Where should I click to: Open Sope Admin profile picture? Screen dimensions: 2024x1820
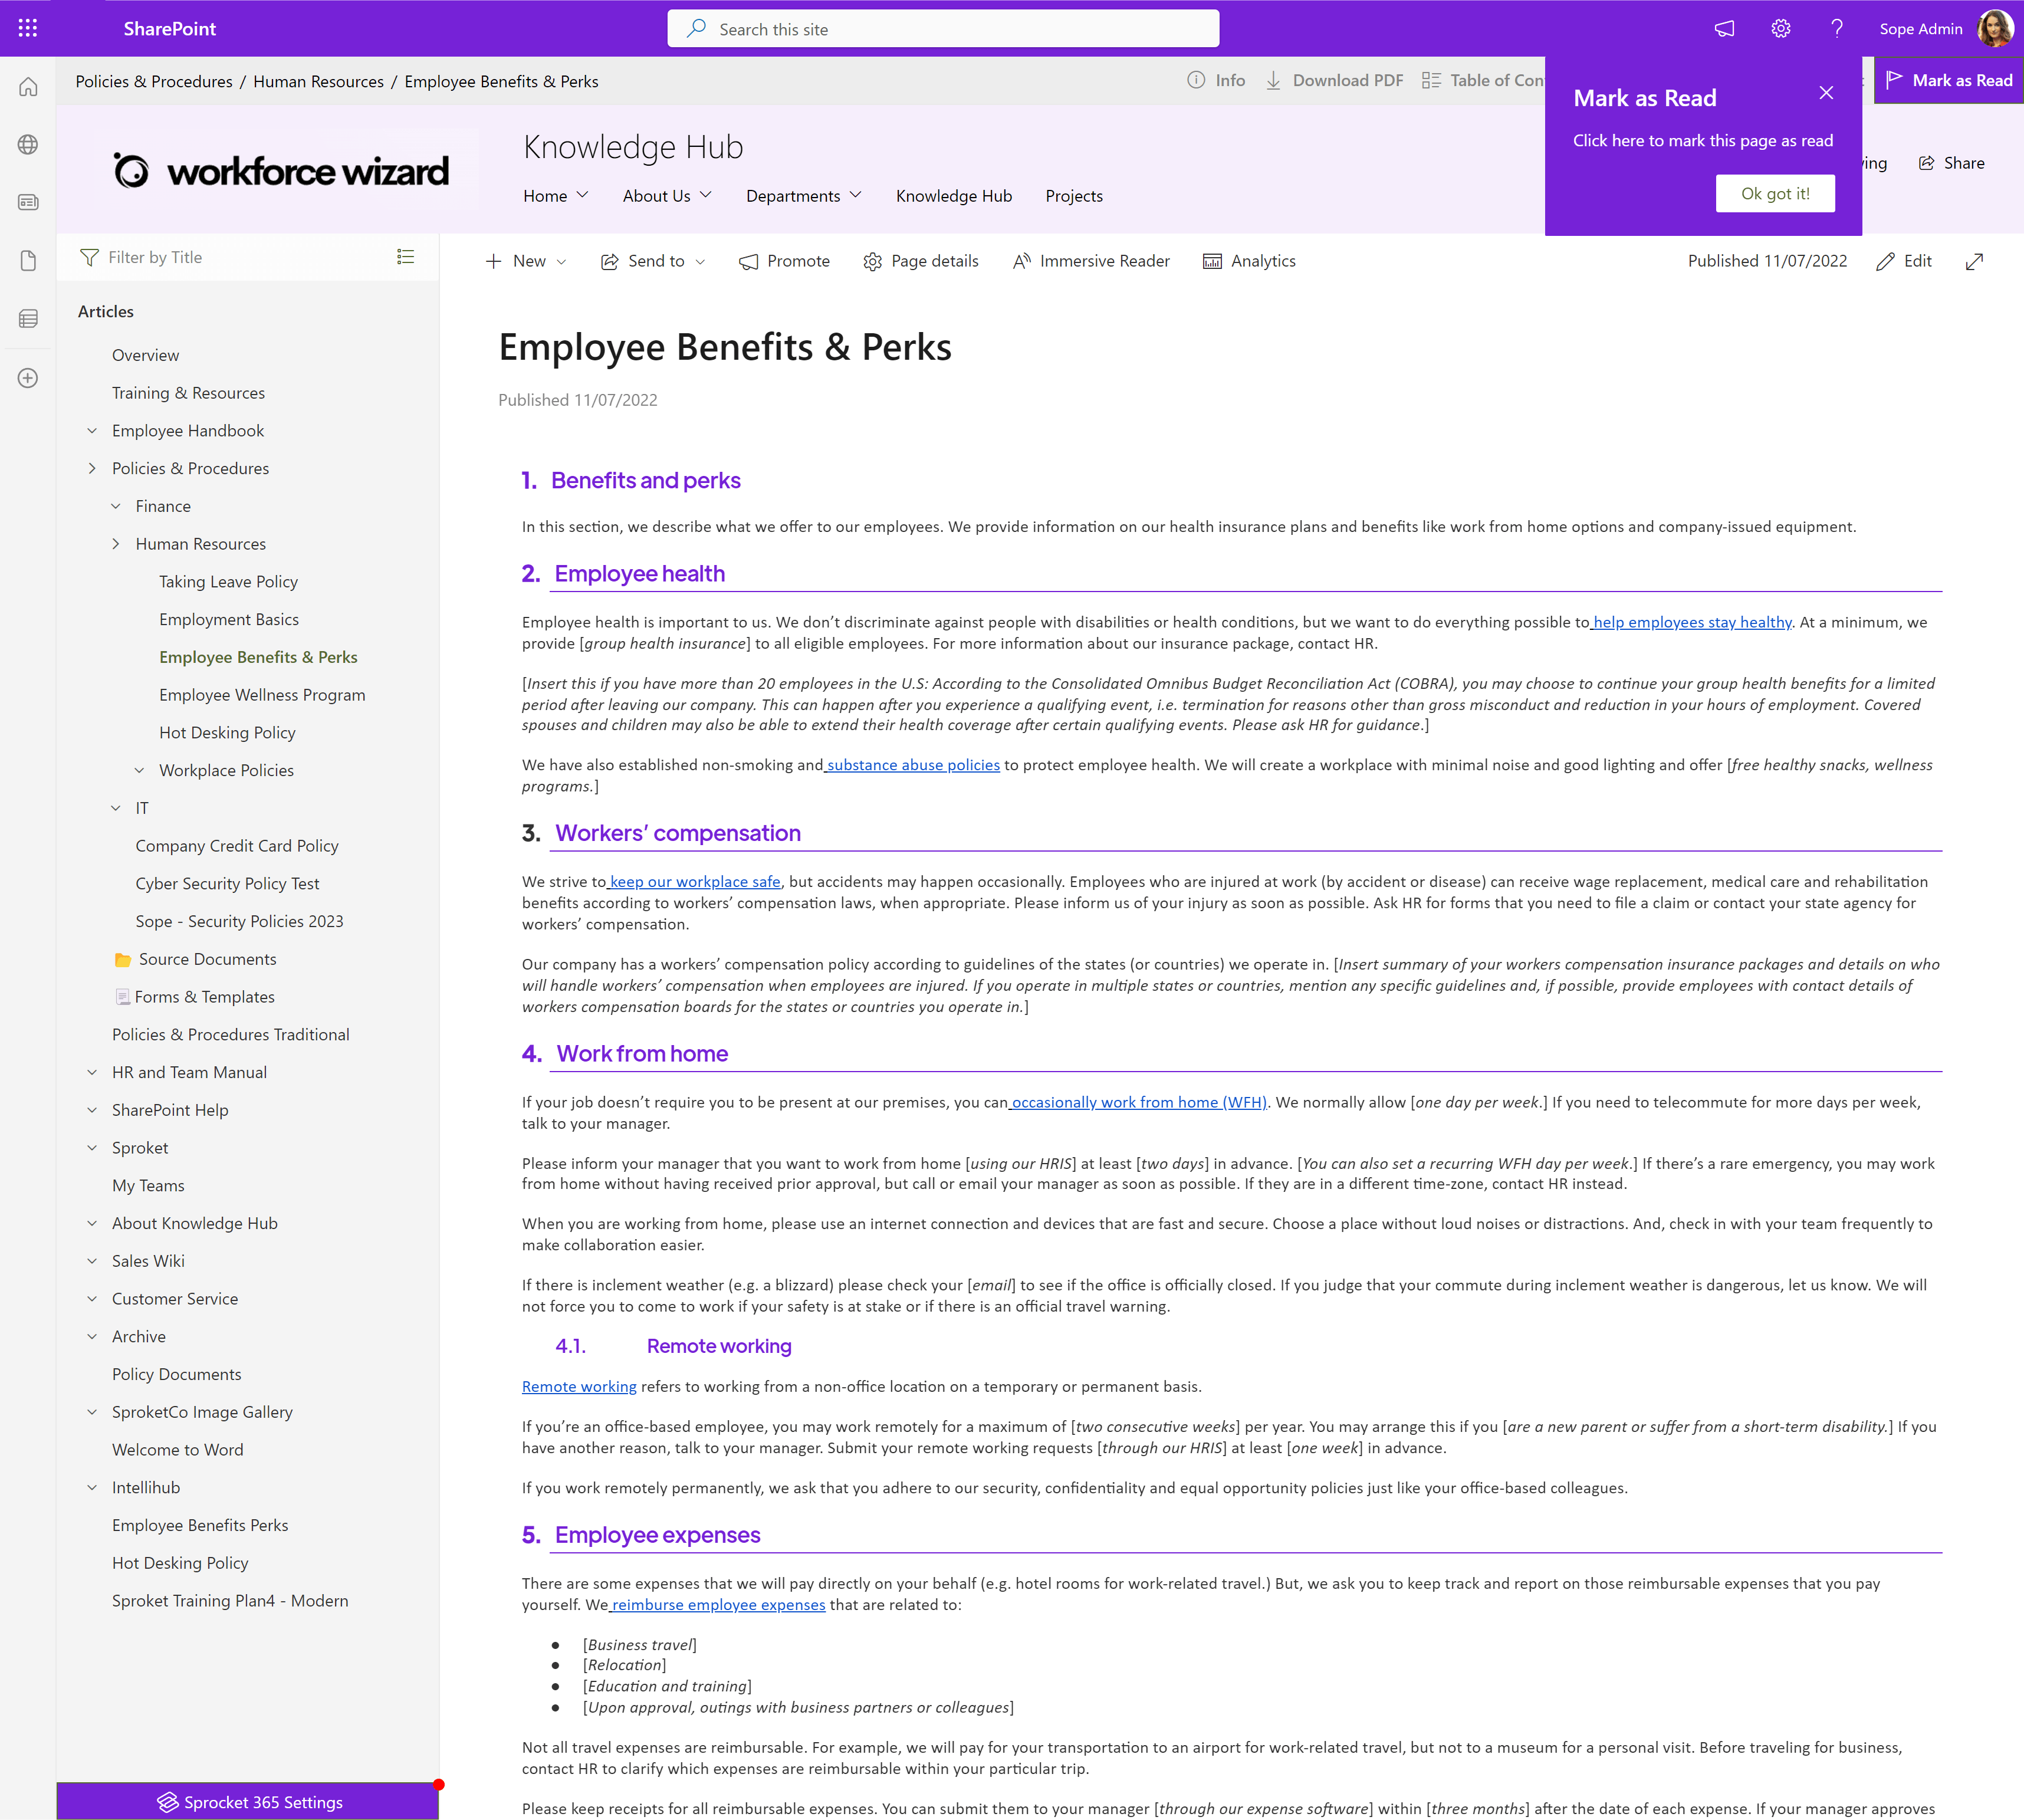1995,28
